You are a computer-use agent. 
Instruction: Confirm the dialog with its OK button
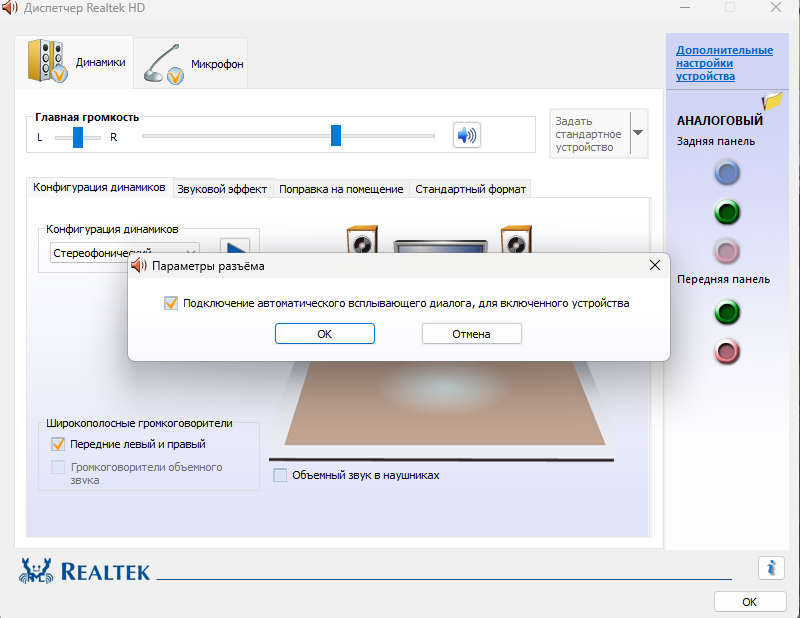tap(325, 334)
